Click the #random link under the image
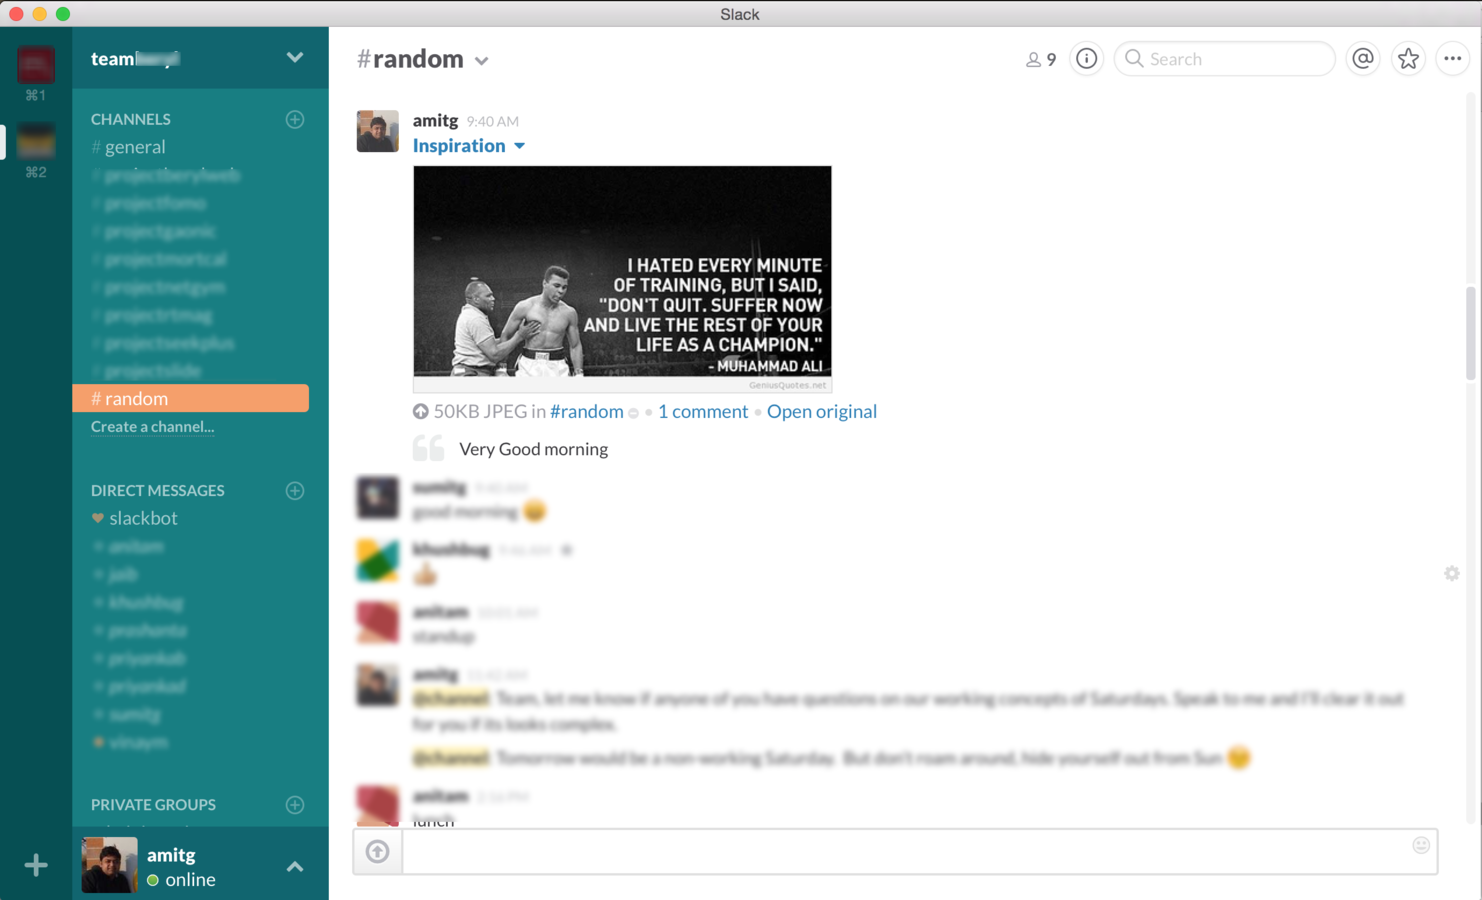 tap(587, 412)
